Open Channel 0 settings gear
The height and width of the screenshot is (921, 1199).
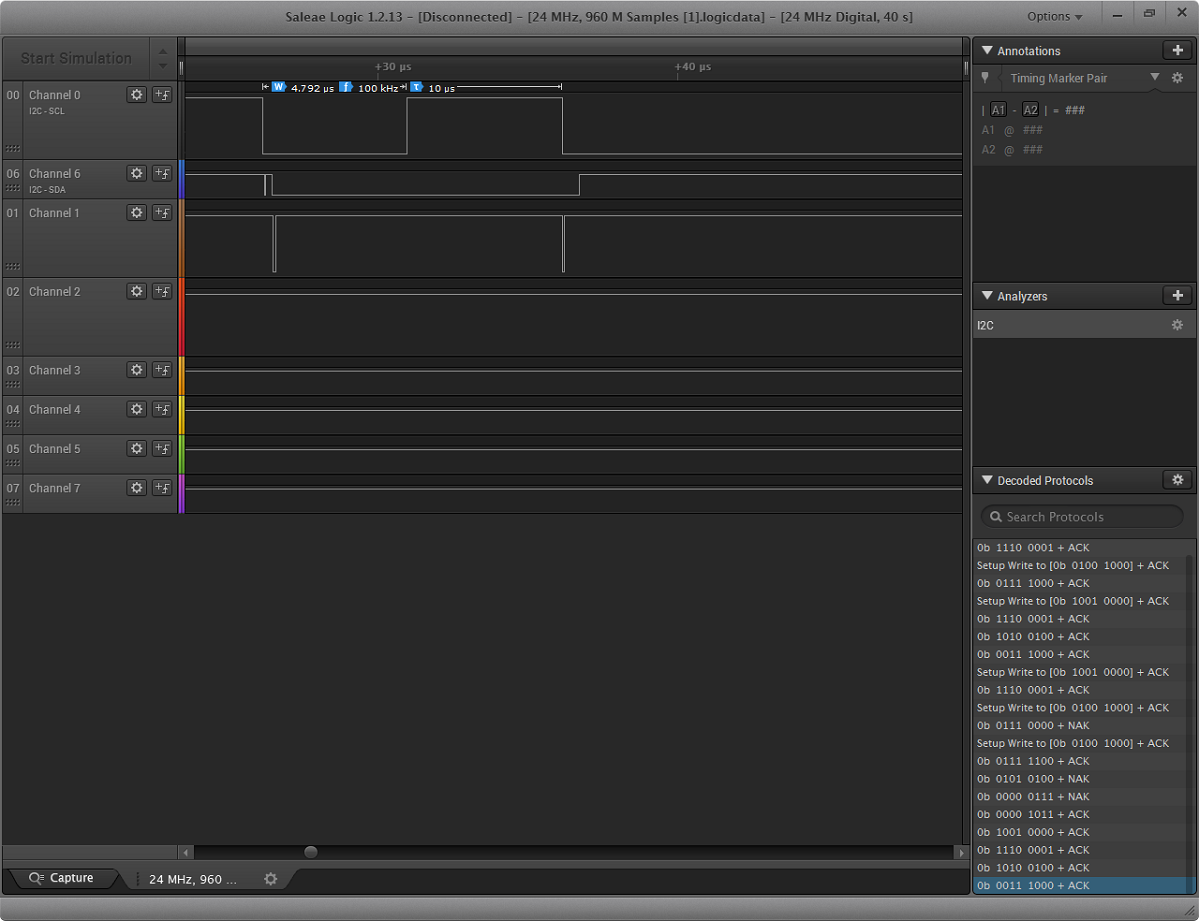[137, 95]
